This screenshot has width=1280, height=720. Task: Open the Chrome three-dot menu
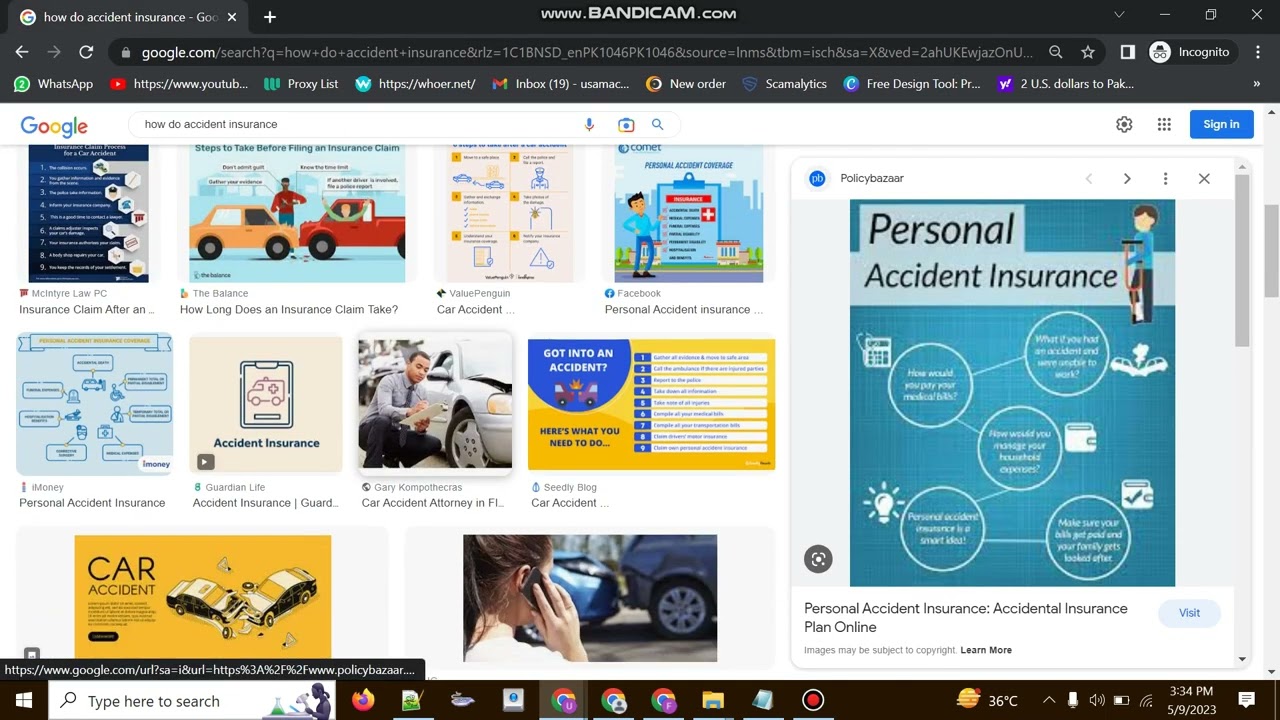tap(1256, 52)
